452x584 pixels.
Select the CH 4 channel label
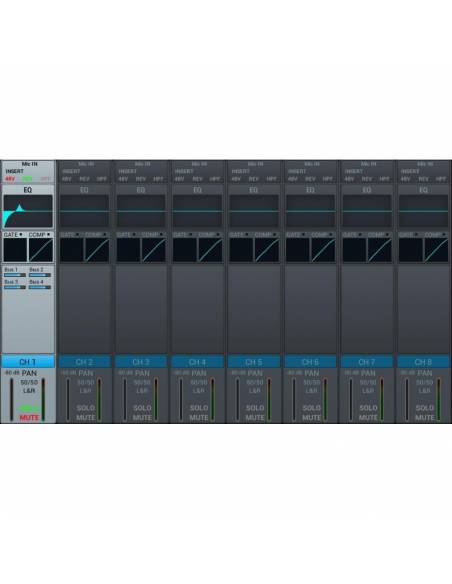click(x=197, y=362)
